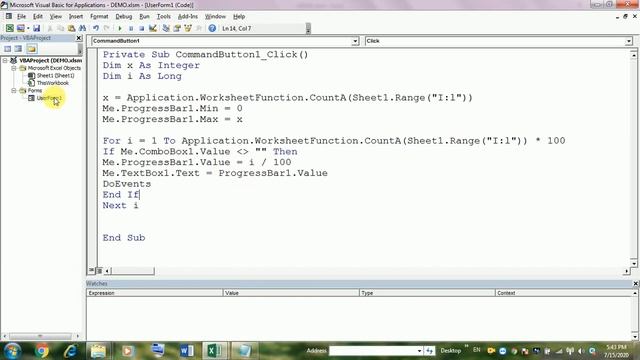Image resolution: width=640 pixels, height=360 pixels.
Task: Open Google Chrome from the taskbar
Action: 41,351
